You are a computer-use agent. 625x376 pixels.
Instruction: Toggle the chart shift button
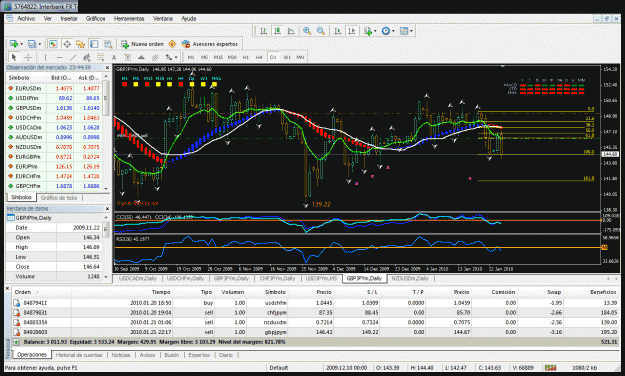point(352,31)
